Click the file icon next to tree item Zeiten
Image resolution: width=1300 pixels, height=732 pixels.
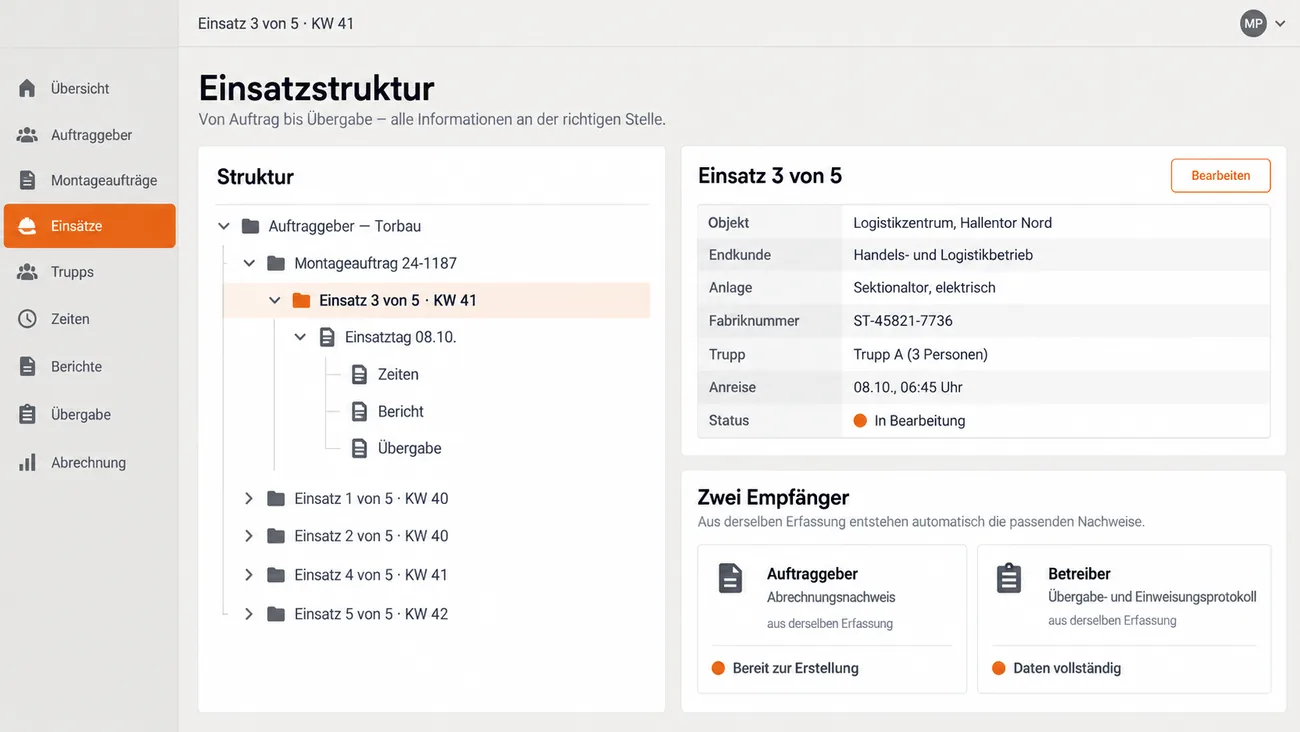coord(360,374)
